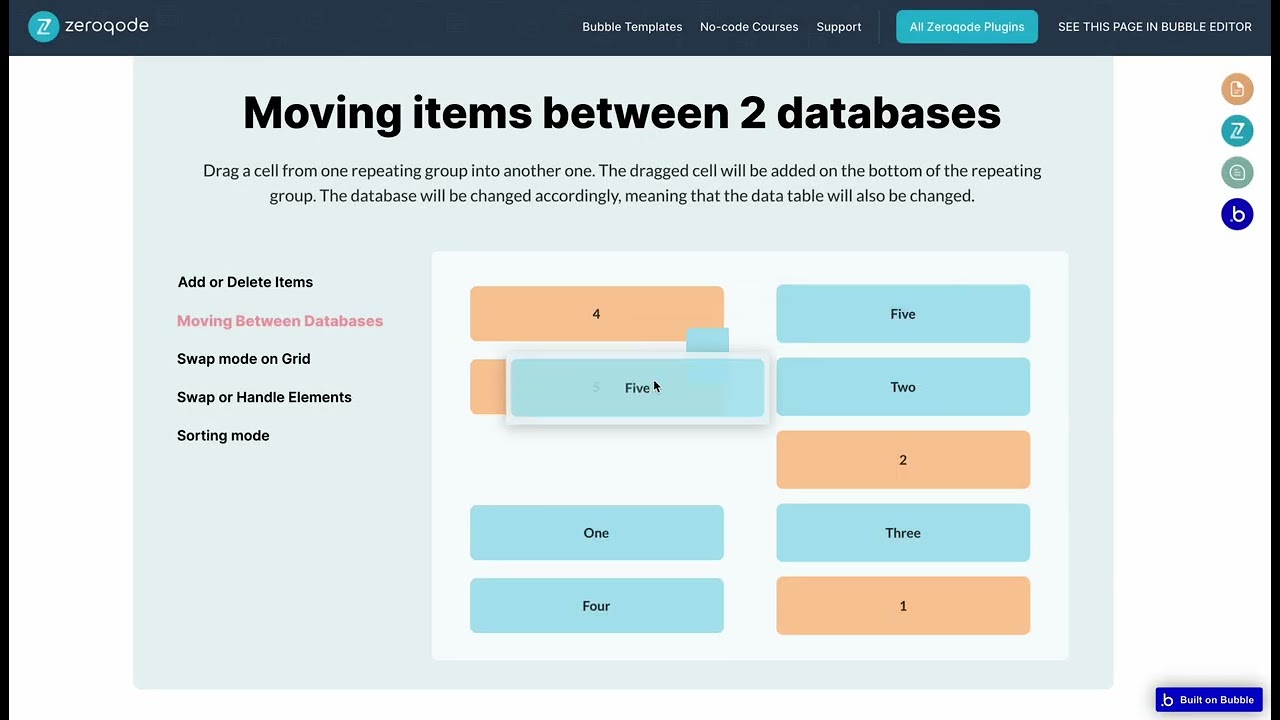Open See This Page in Bubble Editor
The width and height of the screenshot is (1280, 720).
coord(1155,27)
